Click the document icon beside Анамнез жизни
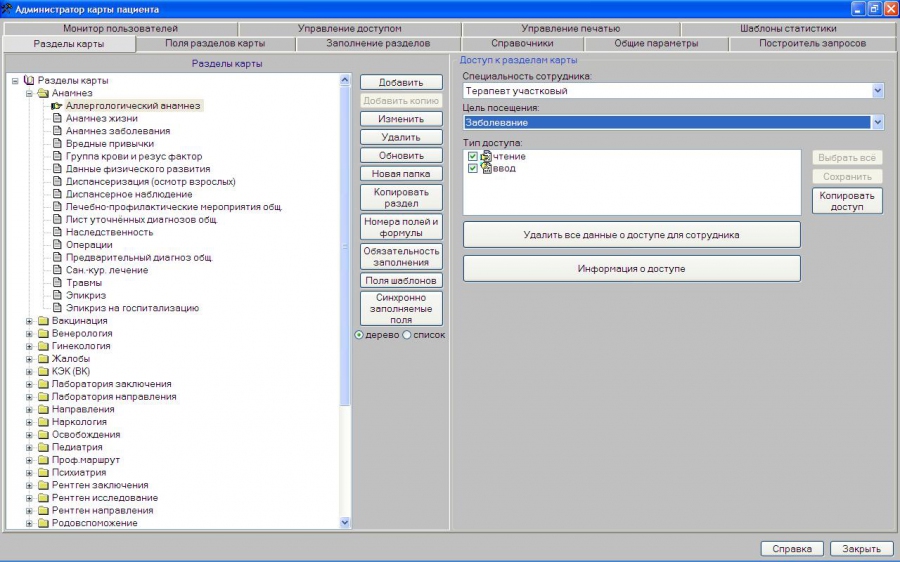Viewport: 900px width, 562px height. [x=57, y=118]
